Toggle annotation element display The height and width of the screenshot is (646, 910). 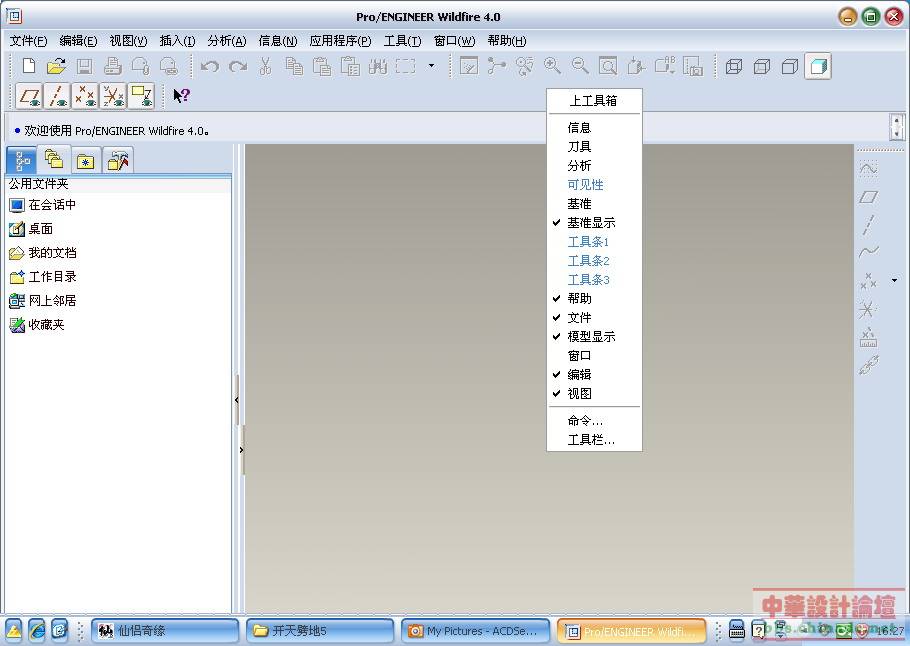pyautogui.click(x=141, y=96)
